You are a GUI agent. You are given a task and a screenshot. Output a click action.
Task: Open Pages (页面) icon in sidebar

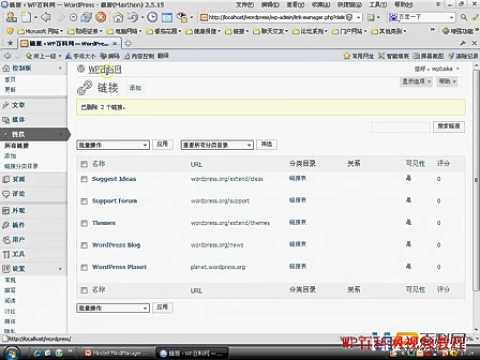(x=6, y=179)
